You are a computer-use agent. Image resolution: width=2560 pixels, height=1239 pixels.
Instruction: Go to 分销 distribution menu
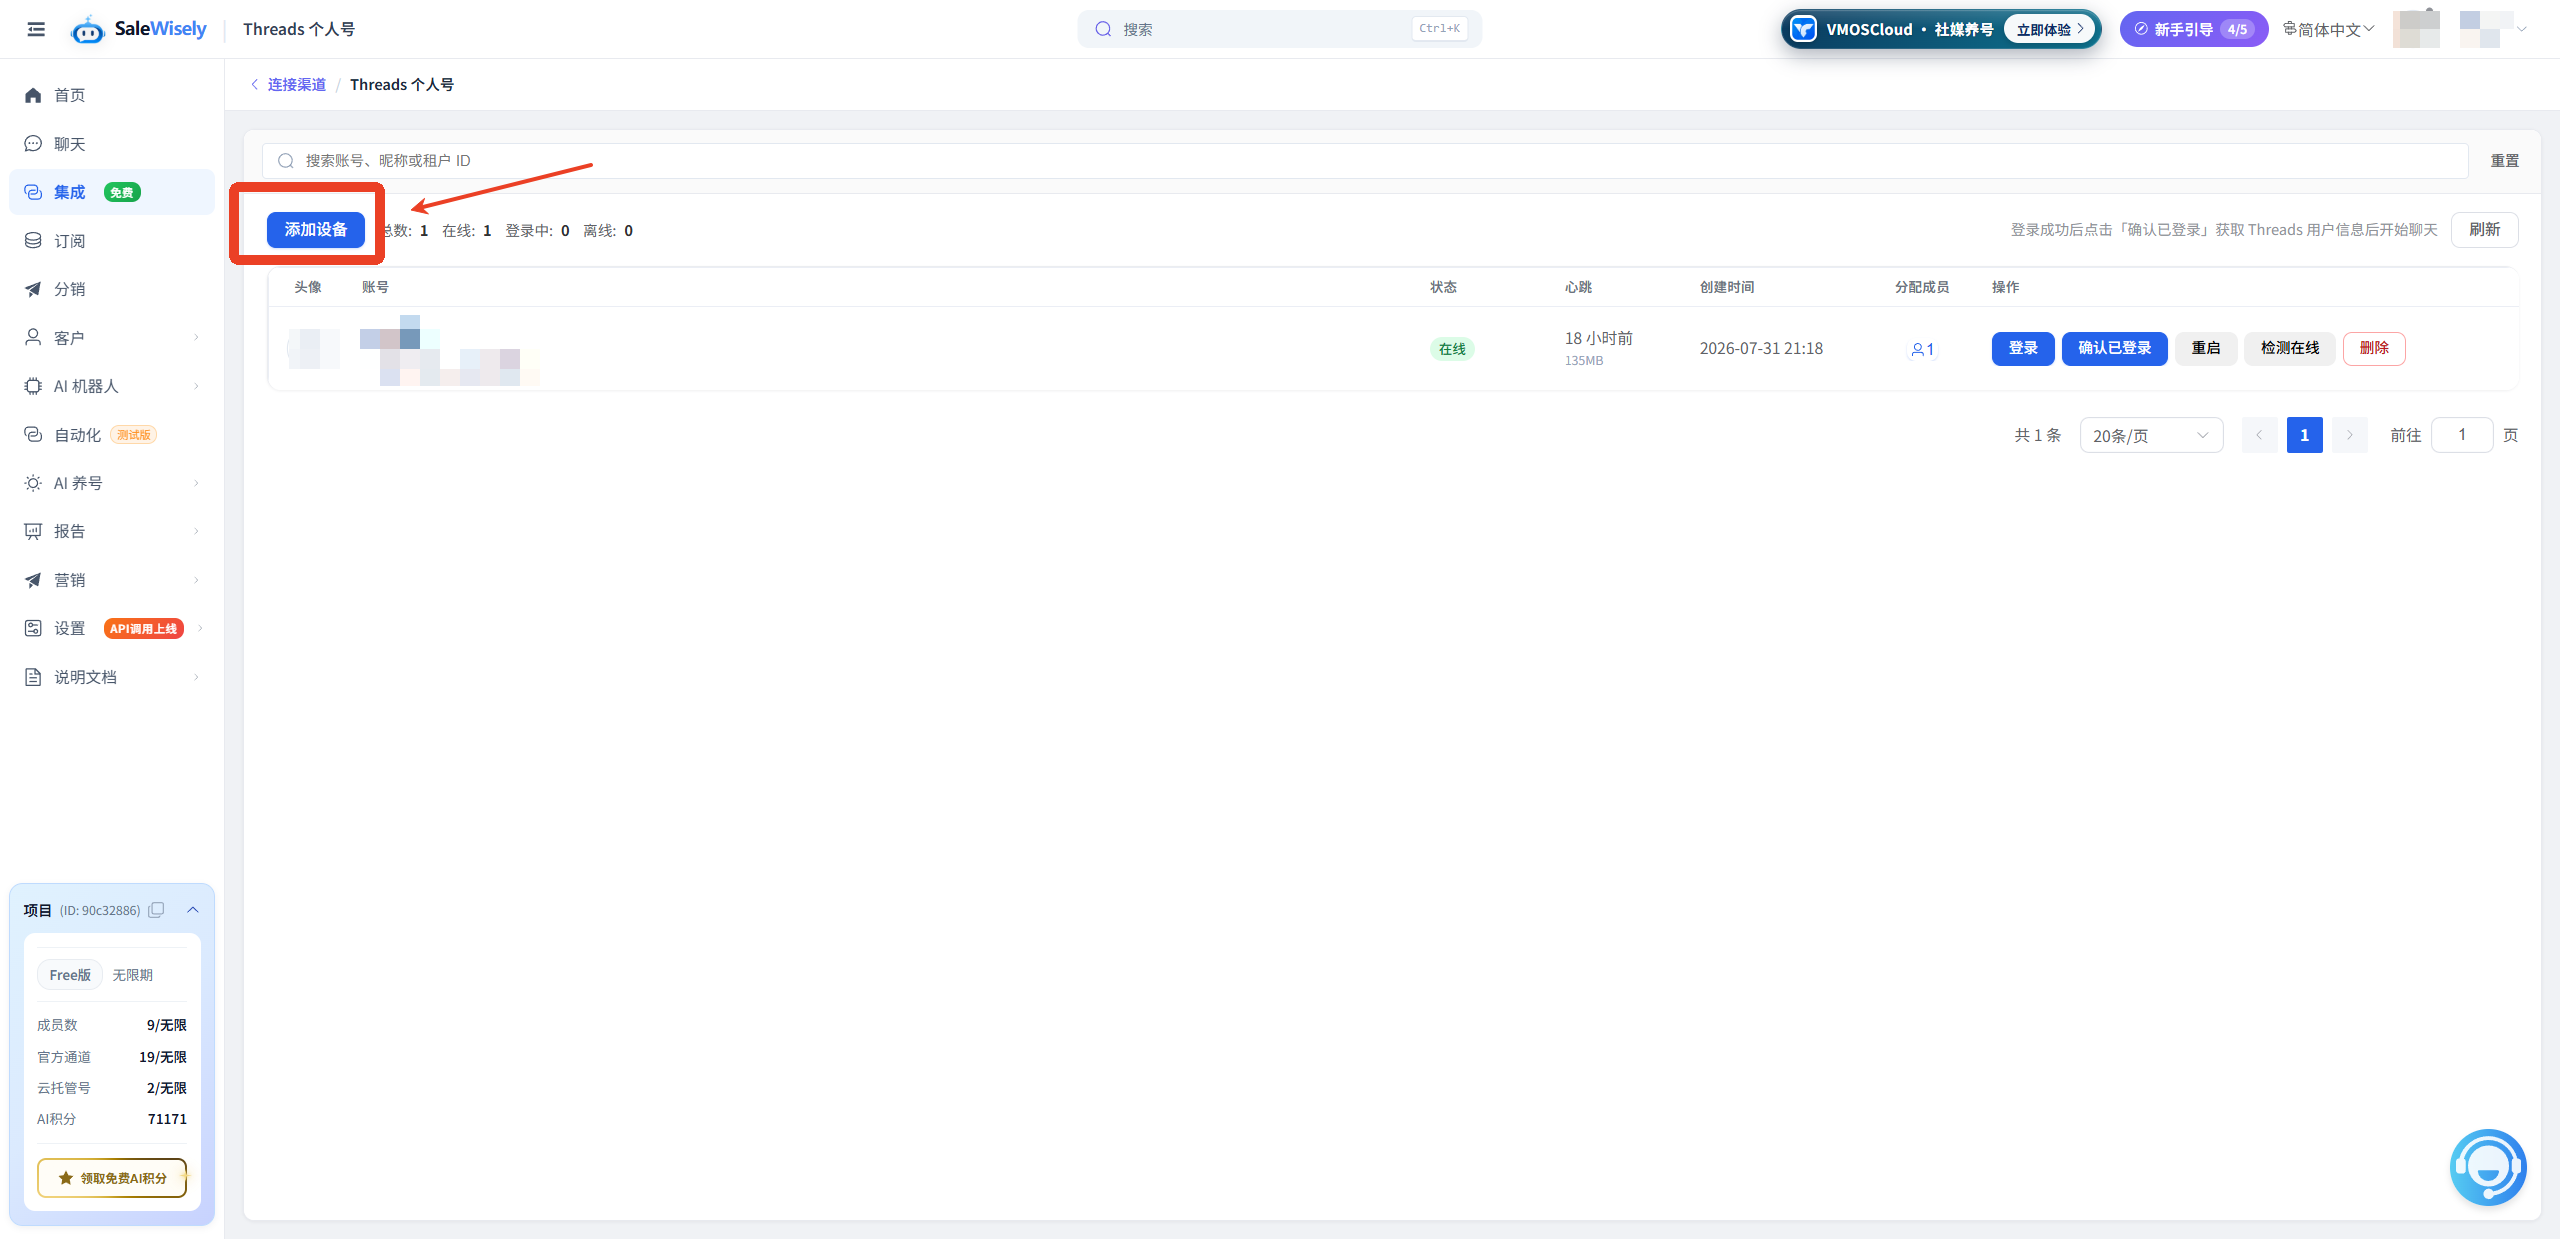point(112,289)
